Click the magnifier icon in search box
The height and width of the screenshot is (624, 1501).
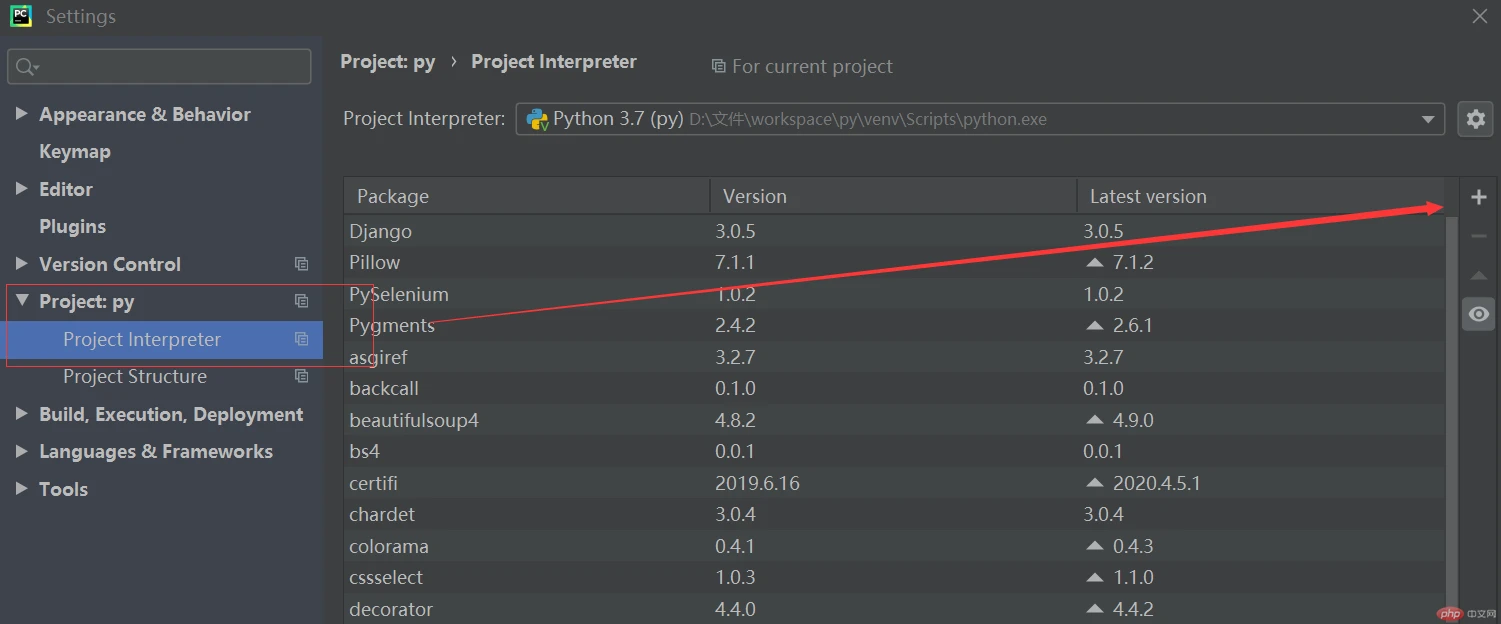(x=25, y=67)
